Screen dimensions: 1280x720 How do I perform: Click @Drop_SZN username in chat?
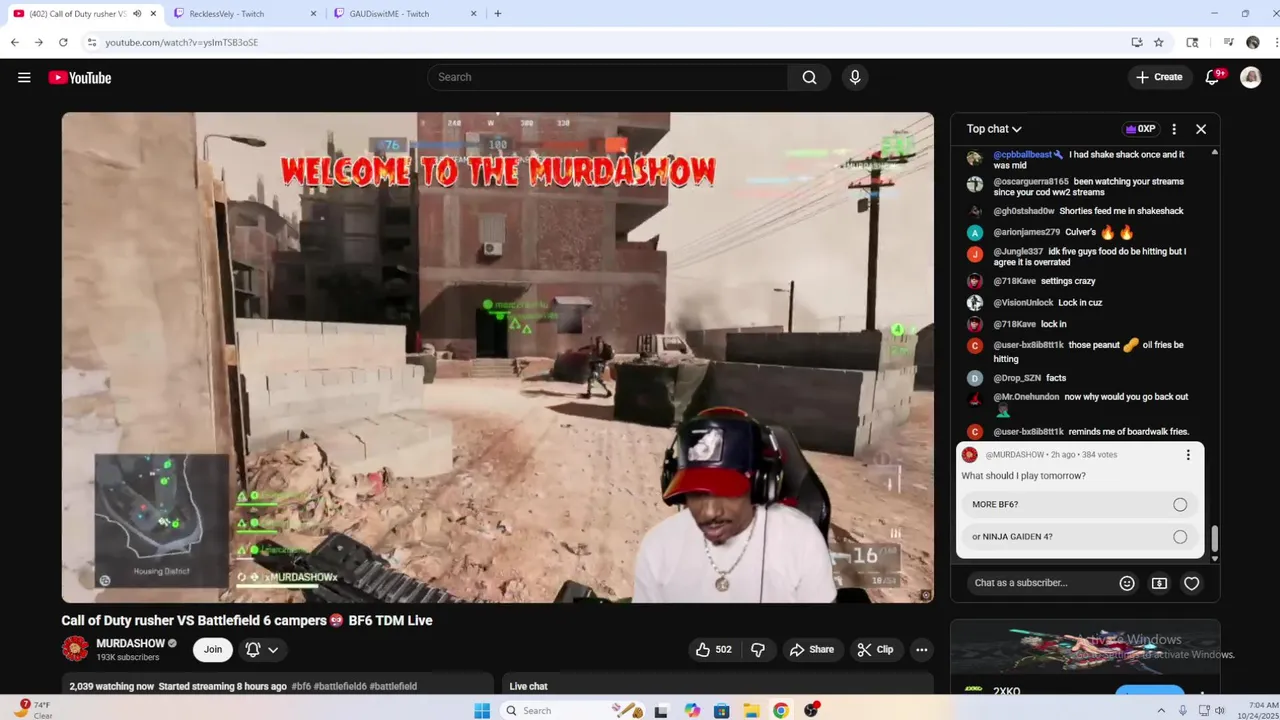pos(1017,378)
